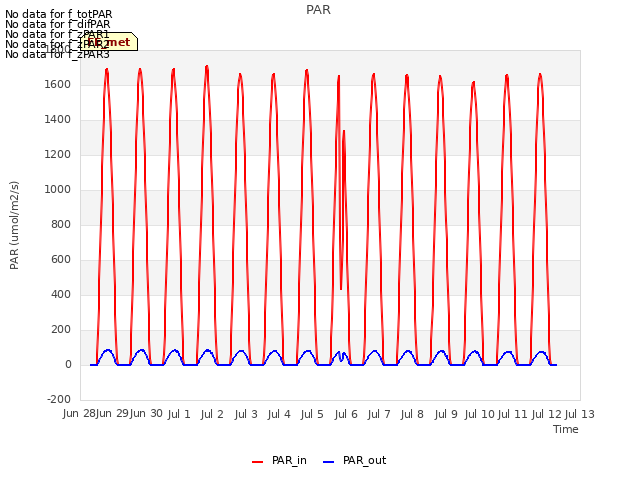Click the x-axis date Jul 10

click(x=480, y=414)
